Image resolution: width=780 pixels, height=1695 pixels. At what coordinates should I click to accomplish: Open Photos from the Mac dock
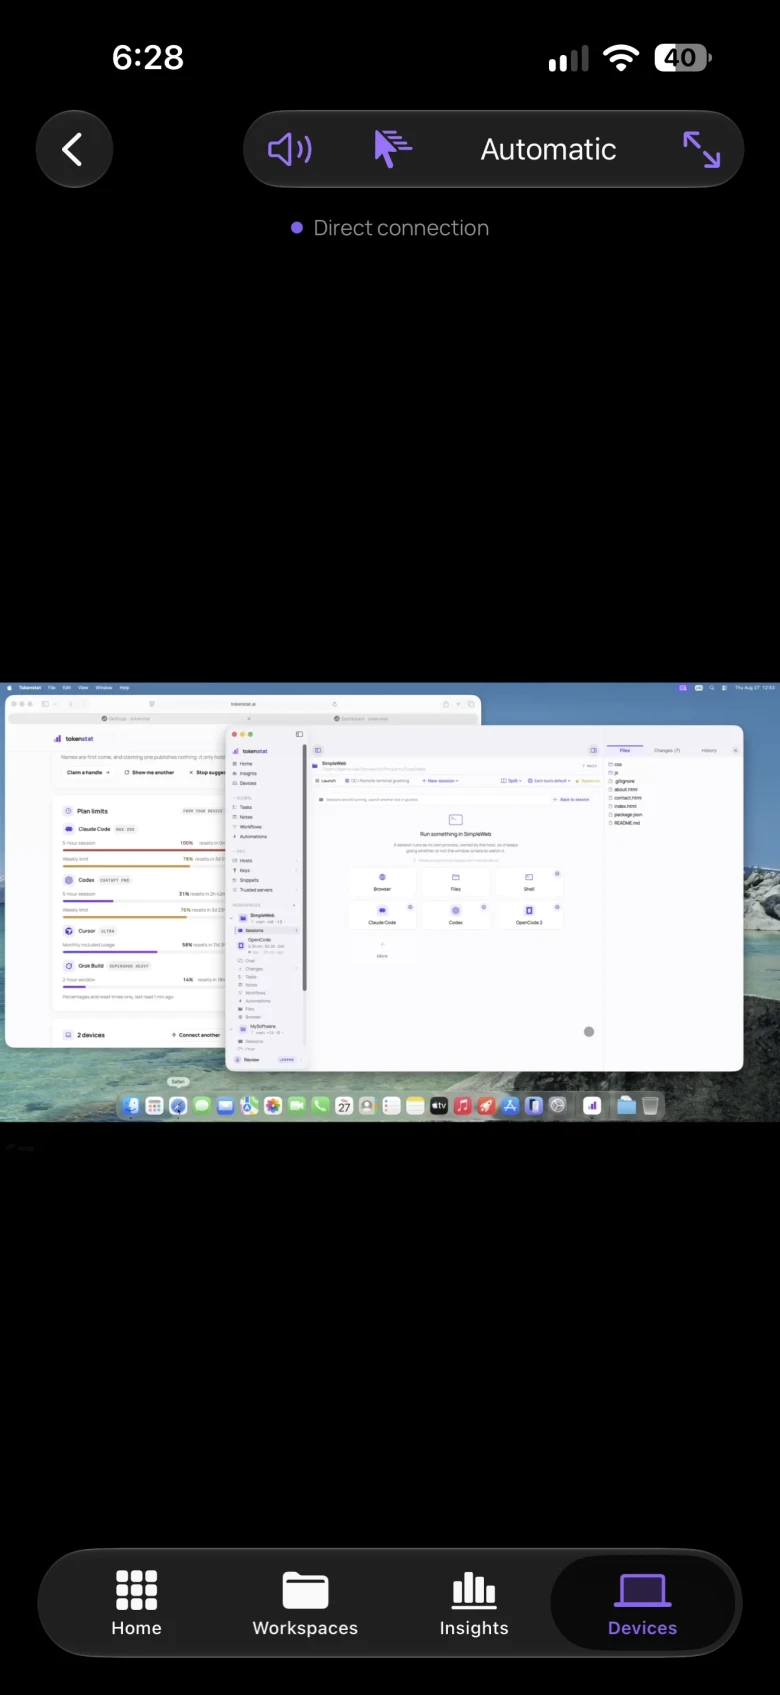pyautogui.click(x=273, y=1106)
